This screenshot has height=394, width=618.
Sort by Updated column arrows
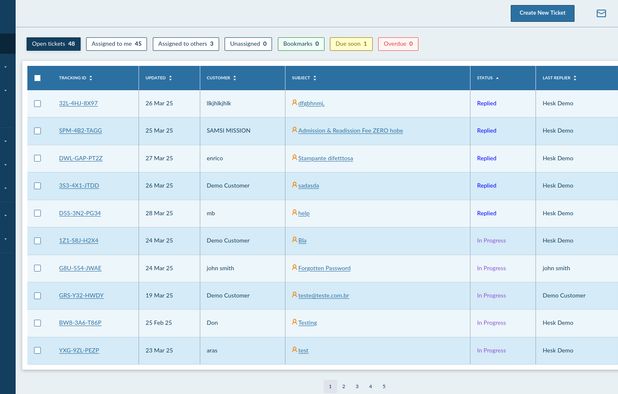(170, 78)
